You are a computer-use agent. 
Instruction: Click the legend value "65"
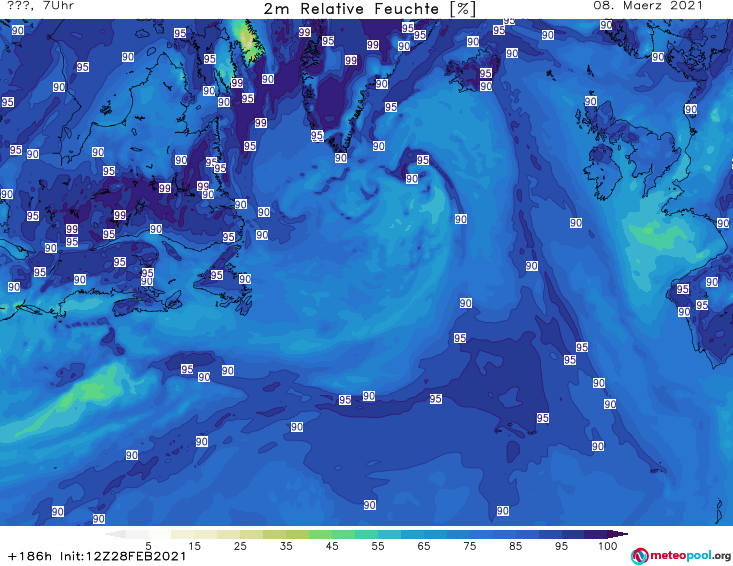pos(424,546)
